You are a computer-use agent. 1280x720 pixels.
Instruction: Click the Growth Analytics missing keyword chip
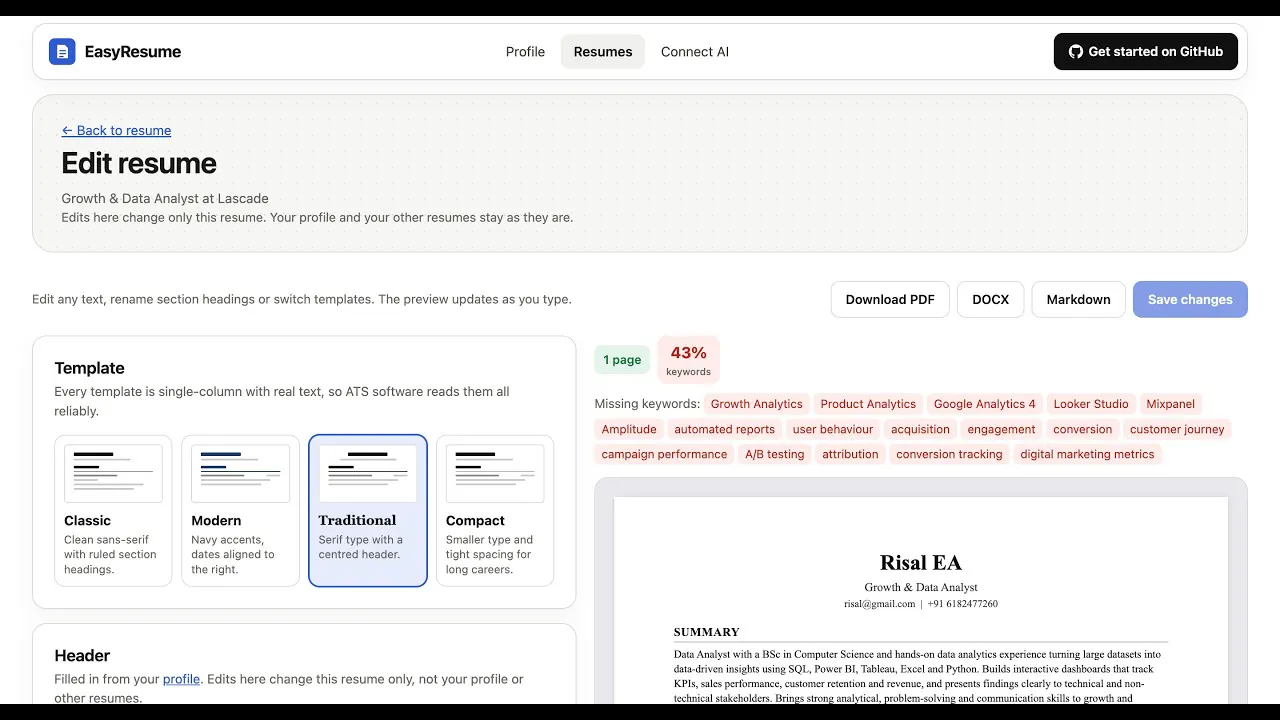757,404
